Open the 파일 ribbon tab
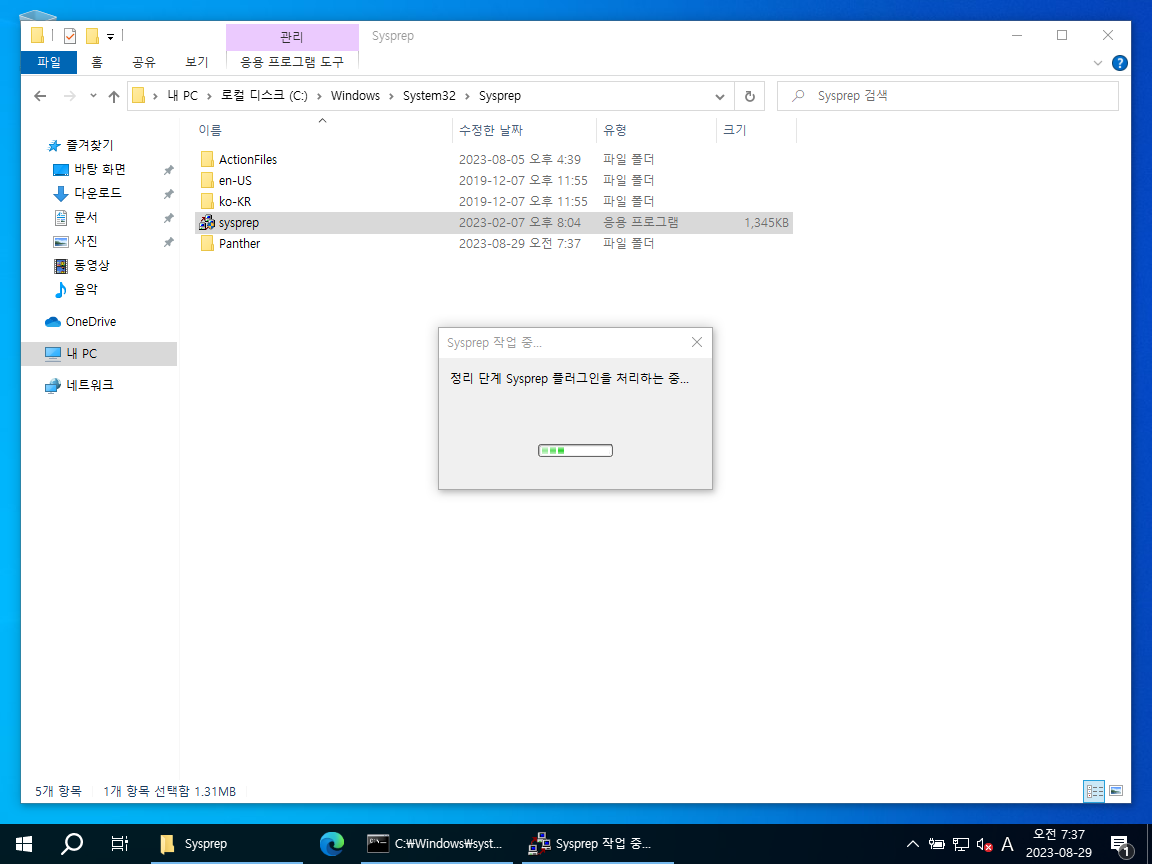 point(48,62)
